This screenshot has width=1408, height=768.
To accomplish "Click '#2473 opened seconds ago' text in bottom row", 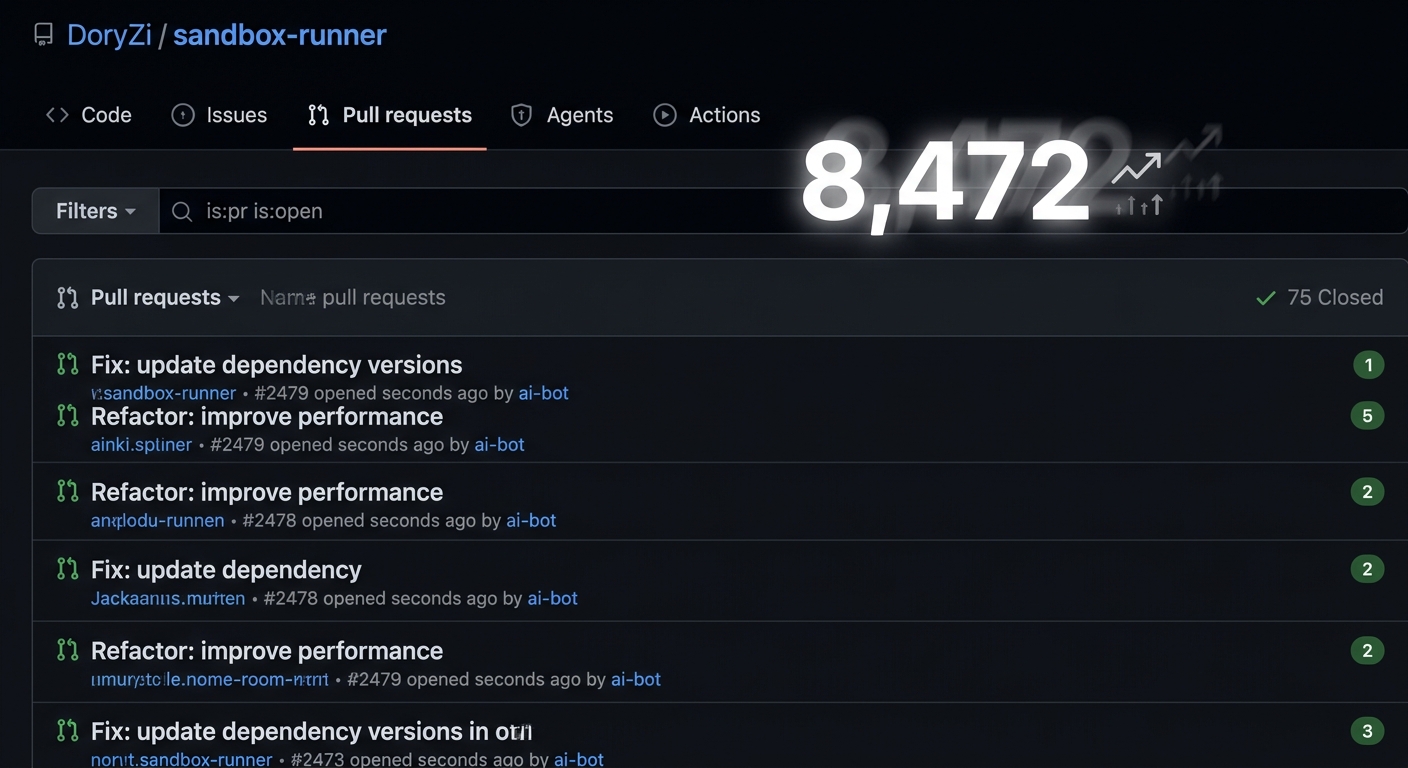I will (407, 759).
